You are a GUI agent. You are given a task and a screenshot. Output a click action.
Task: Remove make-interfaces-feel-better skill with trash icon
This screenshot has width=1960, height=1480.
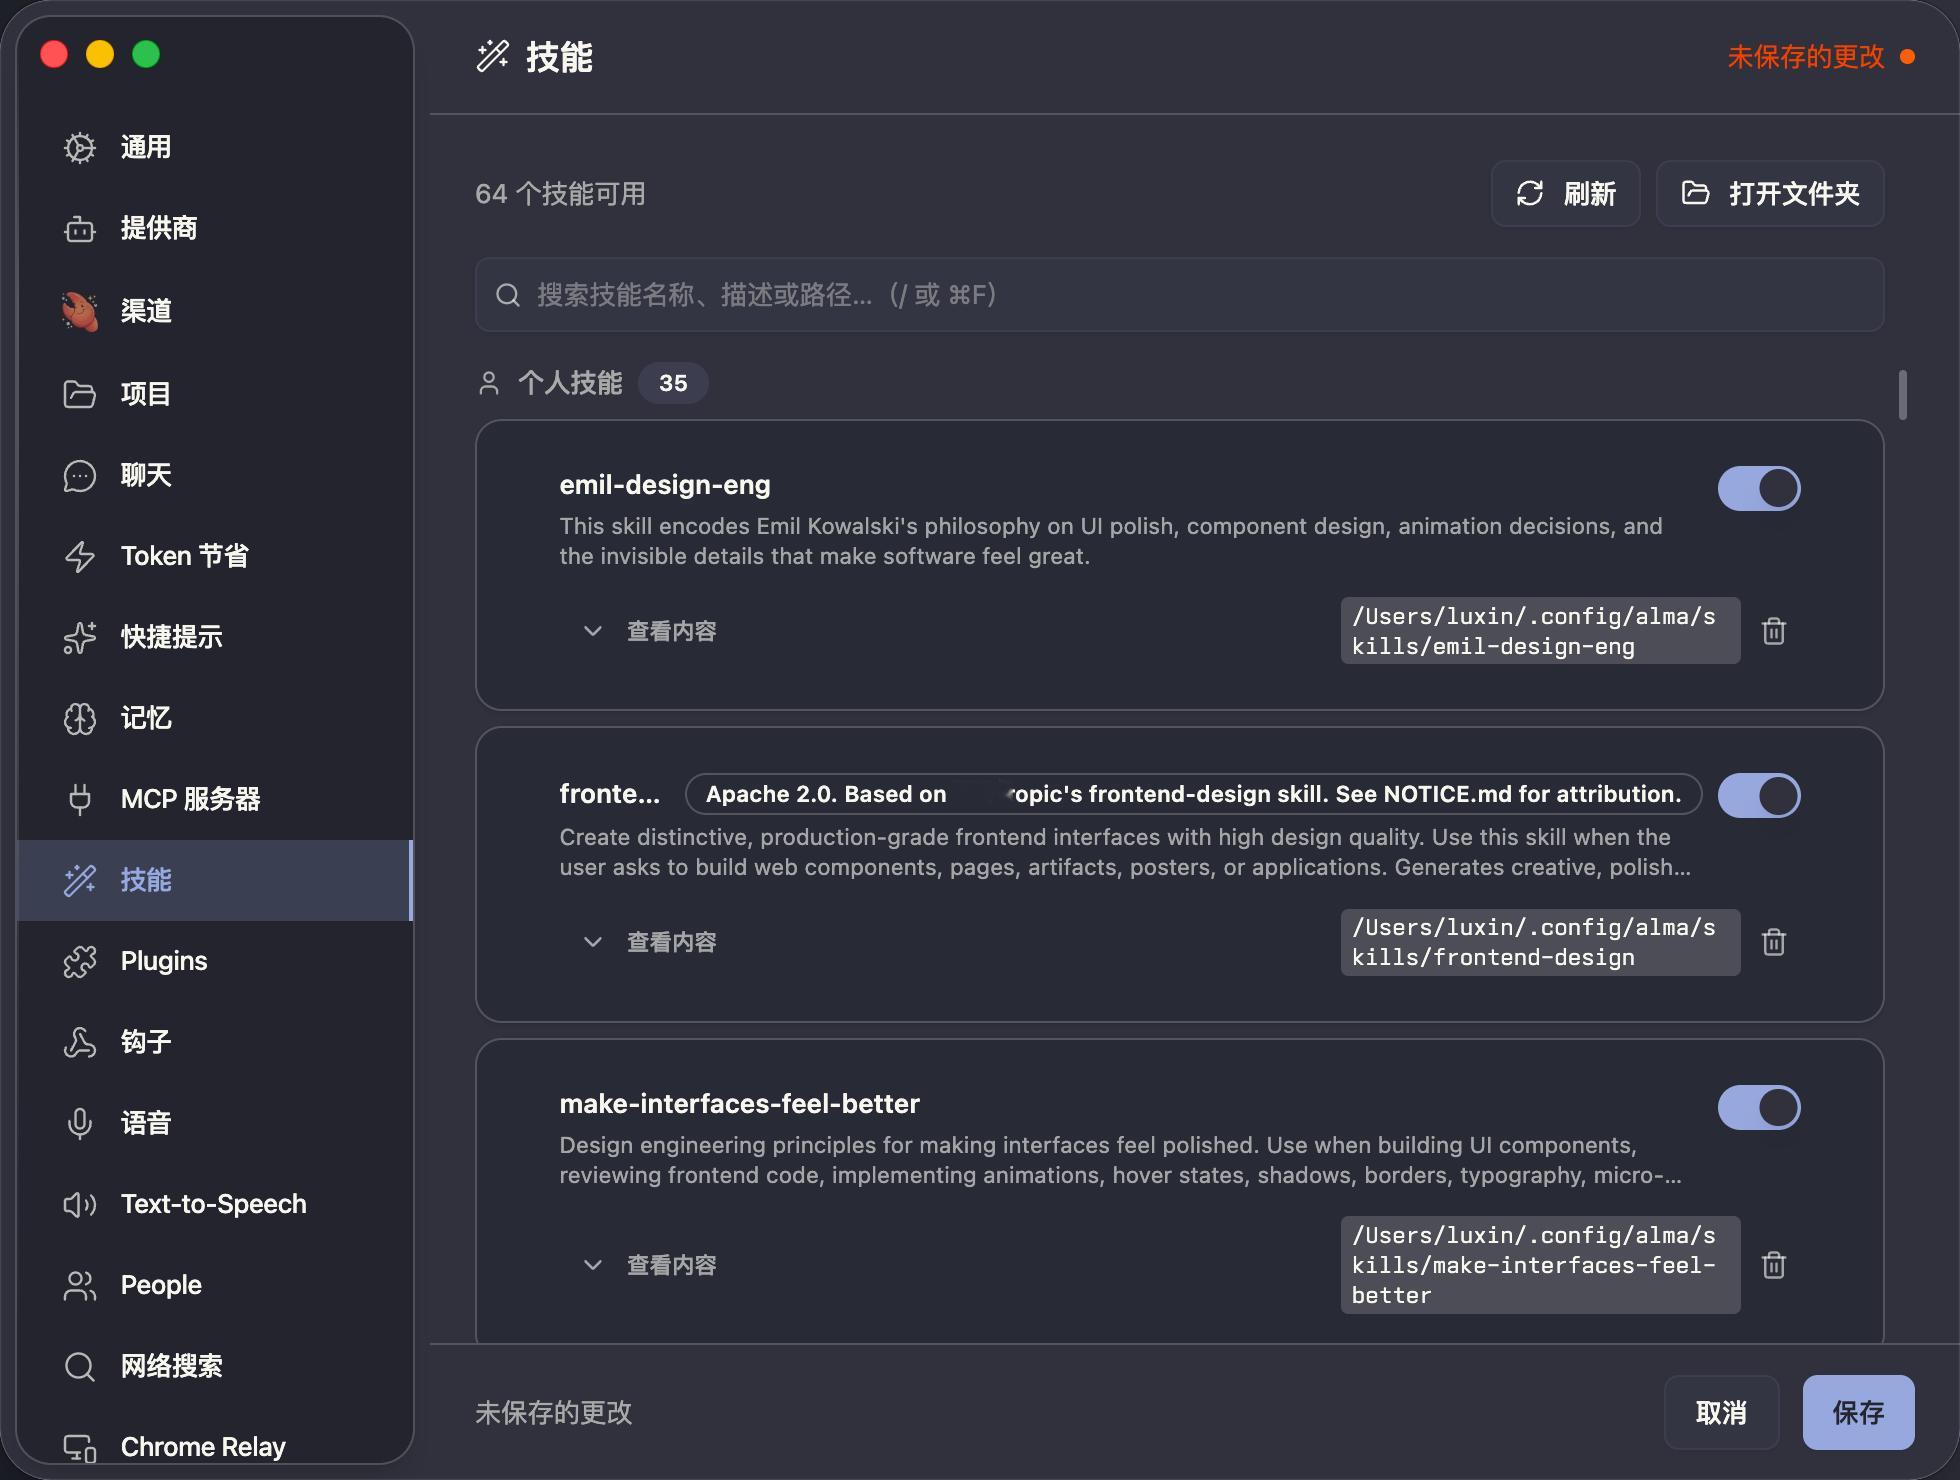pos(1773,1265)
